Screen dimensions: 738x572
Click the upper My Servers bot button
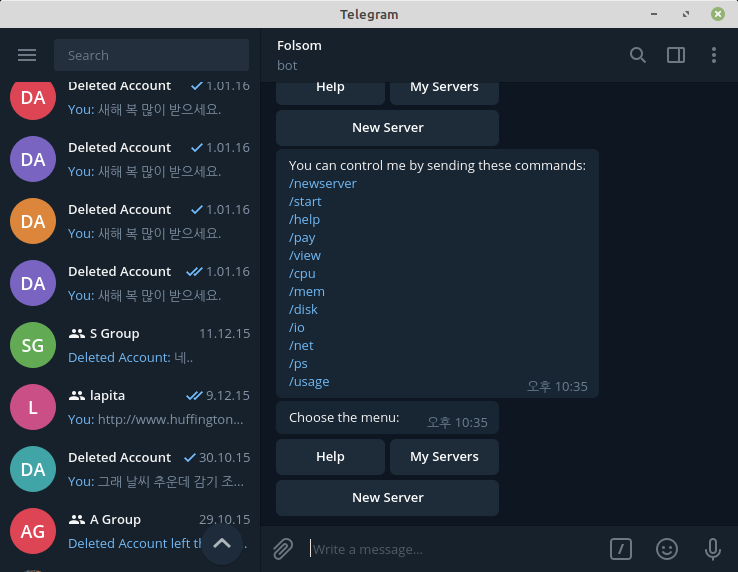click(444, 91)
